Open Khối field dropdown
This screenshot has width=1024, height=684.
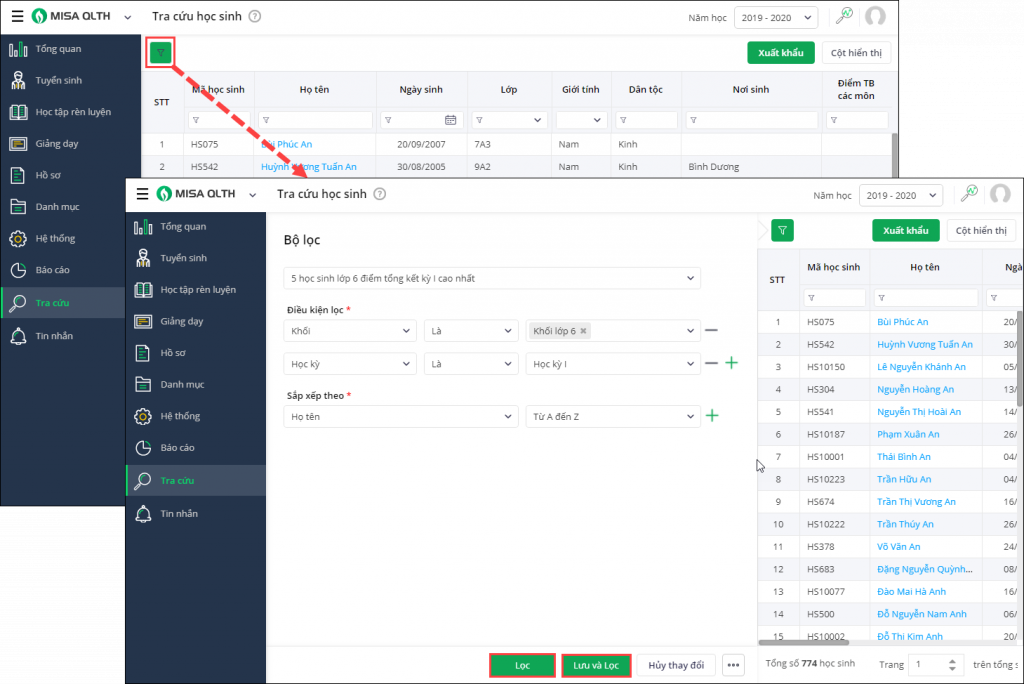[350, 331]
